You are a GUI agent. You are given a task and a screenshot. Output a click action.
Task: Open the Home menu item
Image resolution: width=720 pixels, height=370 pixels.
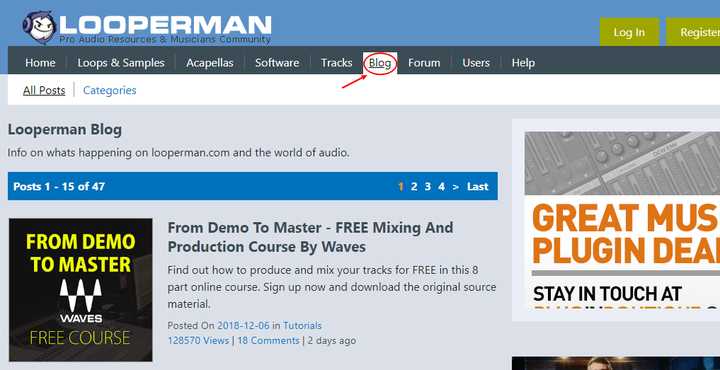(40, 62)
